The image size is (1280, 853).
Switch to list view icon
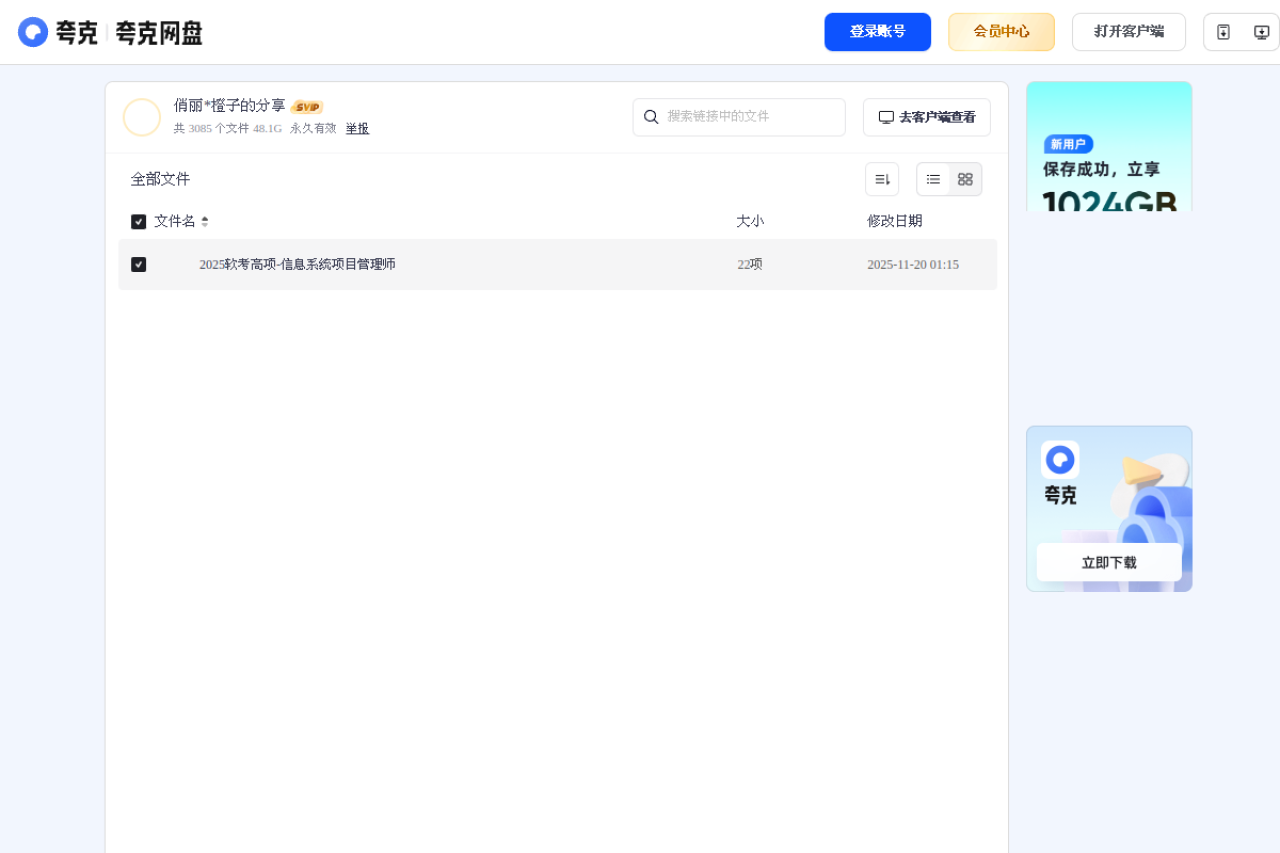pyautogui.click(x=932, y=179)
